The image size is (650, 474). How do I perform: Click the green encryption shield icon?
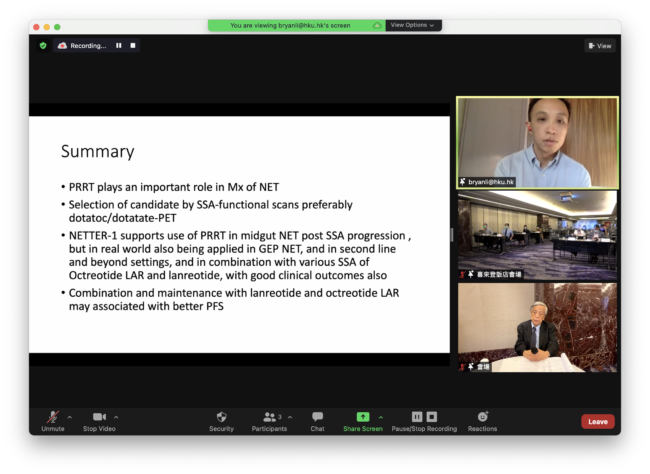pyautogui.click(x=43, y=45)
